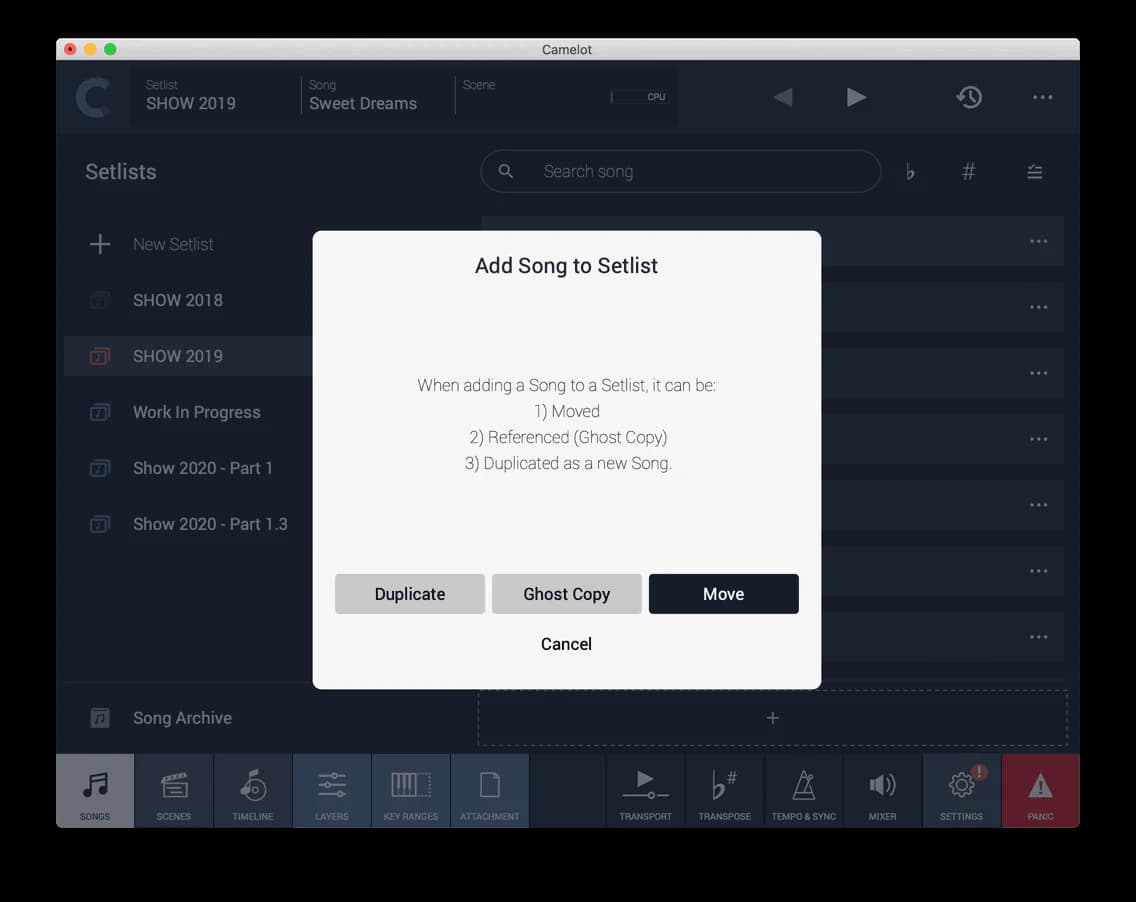Open the Tempo & Sync panel

point(803,790)
